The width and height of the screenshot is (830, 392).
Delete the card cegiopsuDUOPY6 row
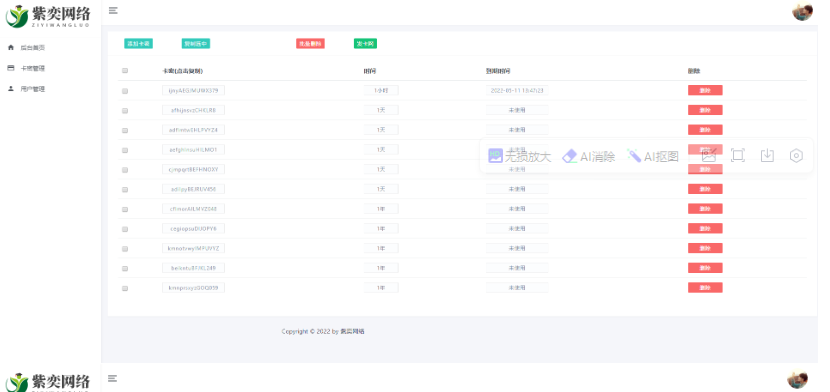tap(705, 229)
